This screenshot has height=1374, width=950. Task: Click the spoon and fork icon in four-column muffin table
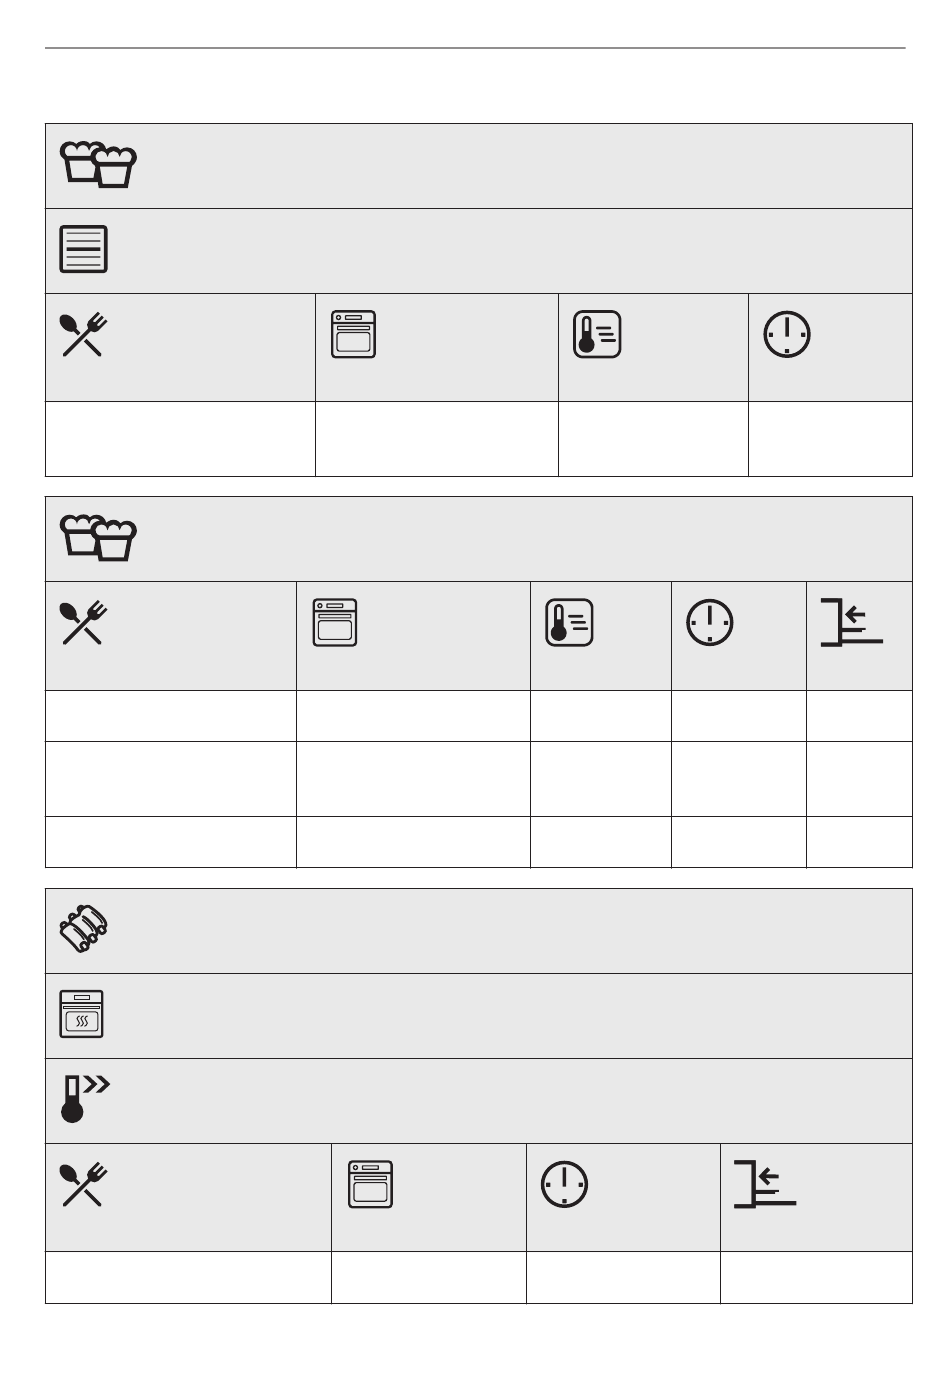point(84,335)
